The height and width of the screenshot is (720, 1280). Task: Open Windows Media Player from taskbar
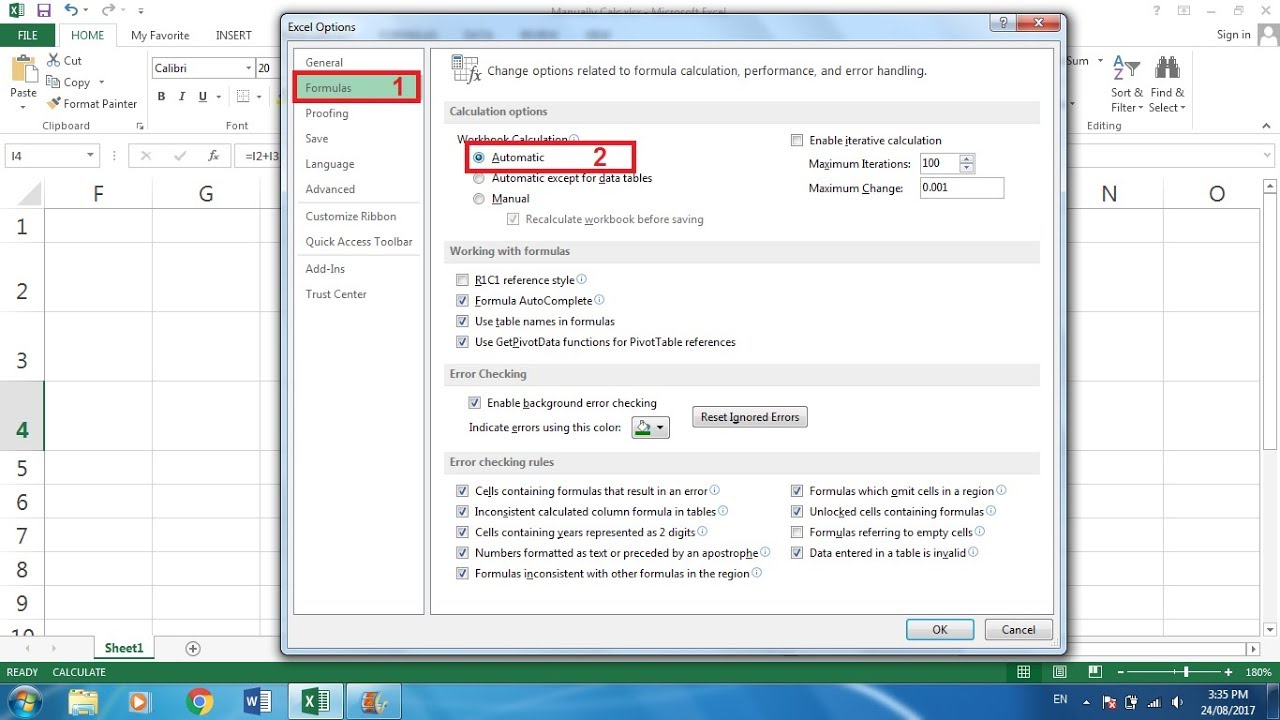click(x=140, y=701)
